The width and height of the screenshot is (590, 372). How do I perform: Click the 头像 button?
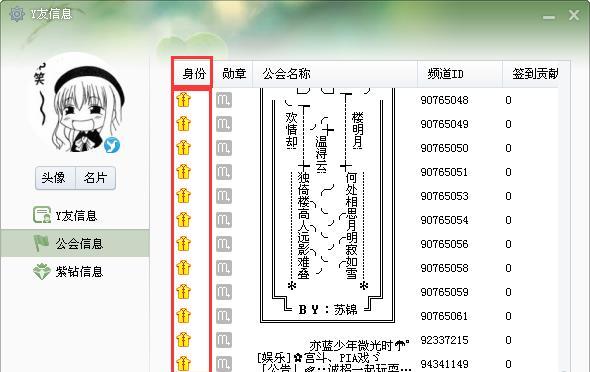pos(55,178)
